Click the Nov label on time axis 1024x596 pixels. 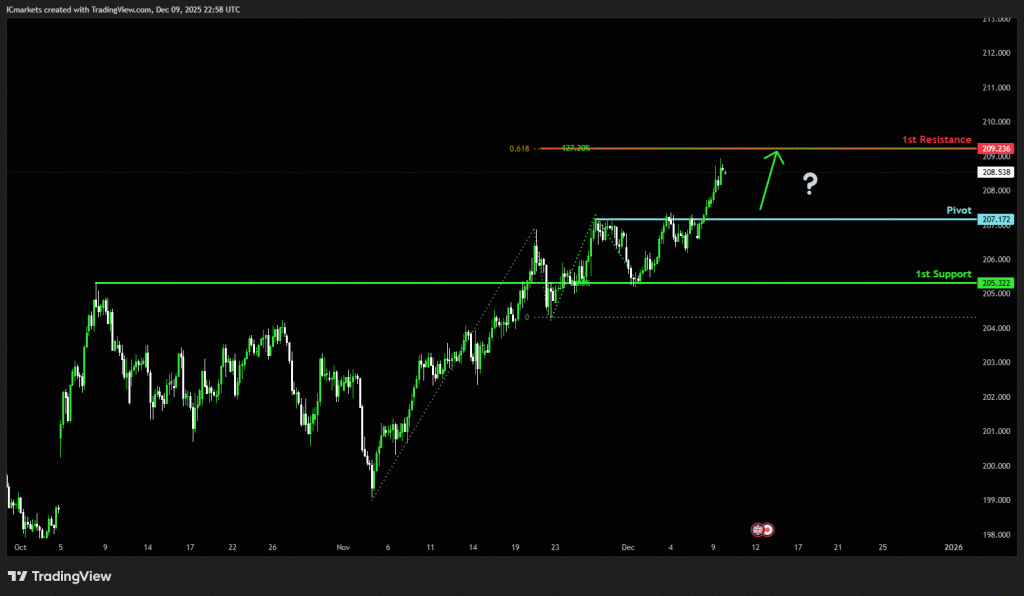344,548
